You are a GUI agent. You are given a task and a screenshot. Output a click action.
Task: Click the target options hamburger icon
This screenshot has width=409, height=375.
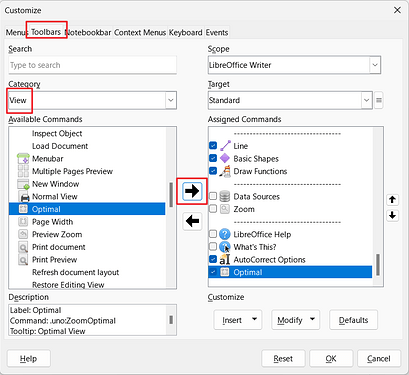379,100
